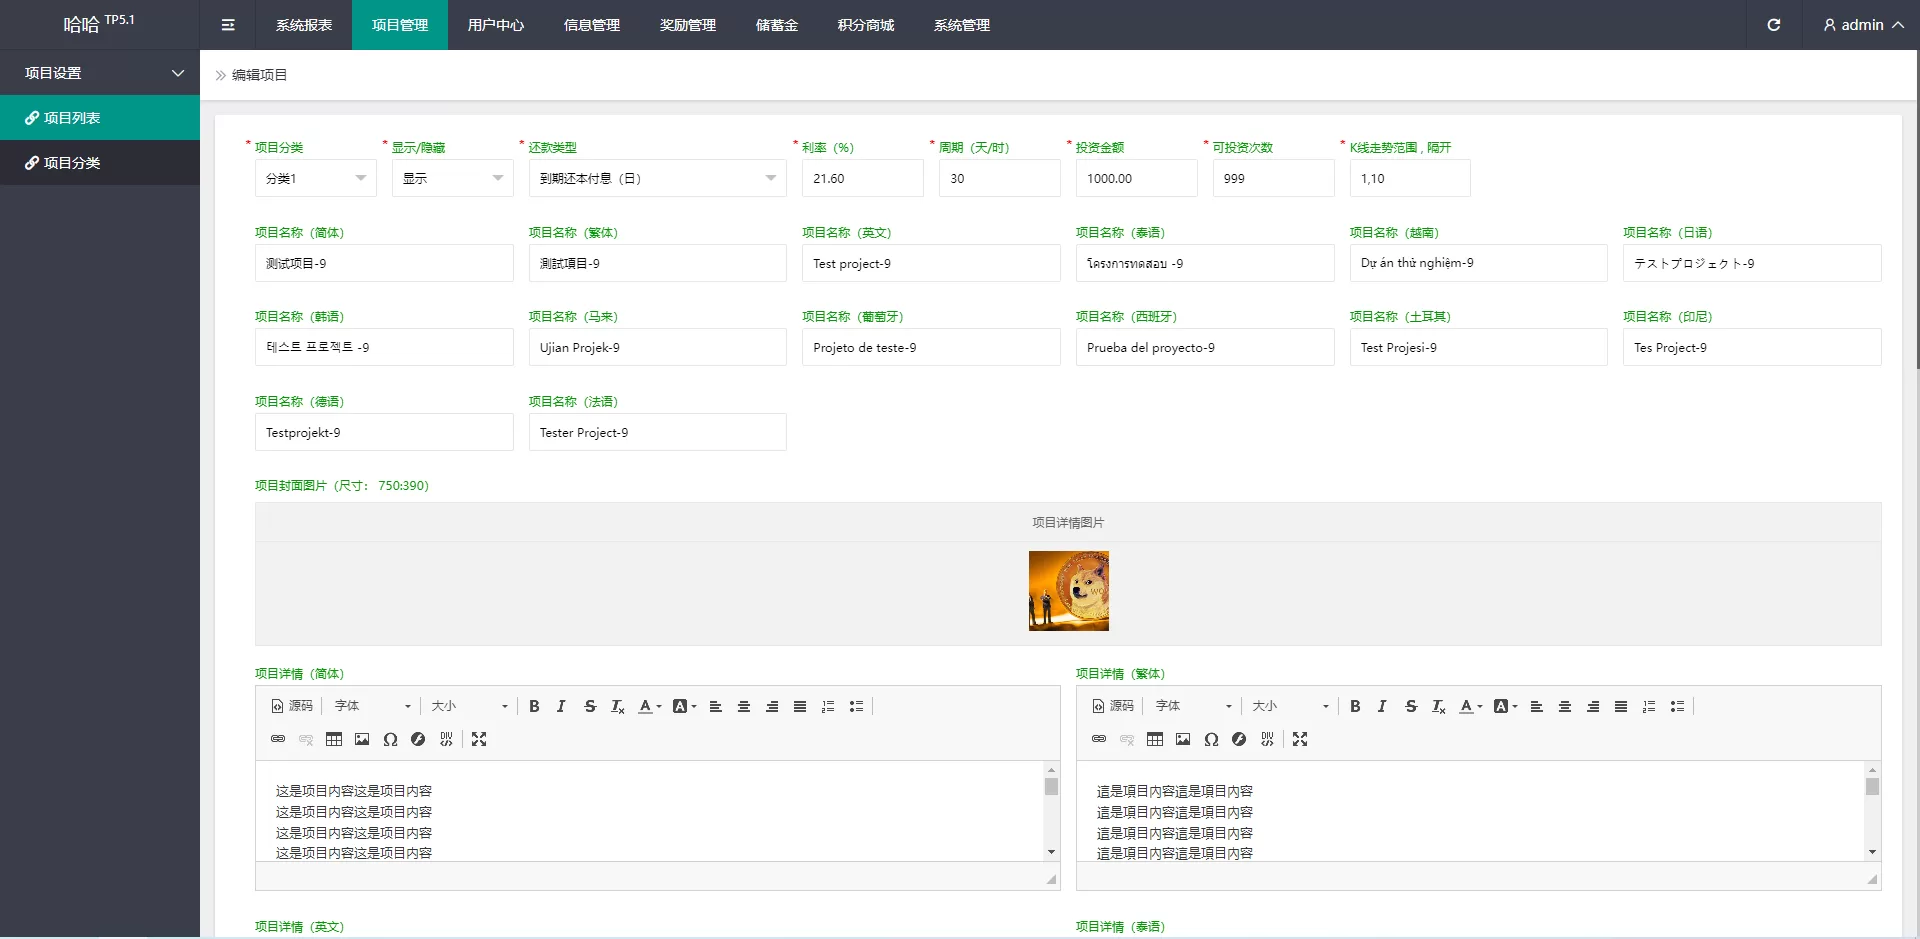Open the 项目分类 category dropdown
The height and width of the screenshot is (939, 1920).
[315, 178]
